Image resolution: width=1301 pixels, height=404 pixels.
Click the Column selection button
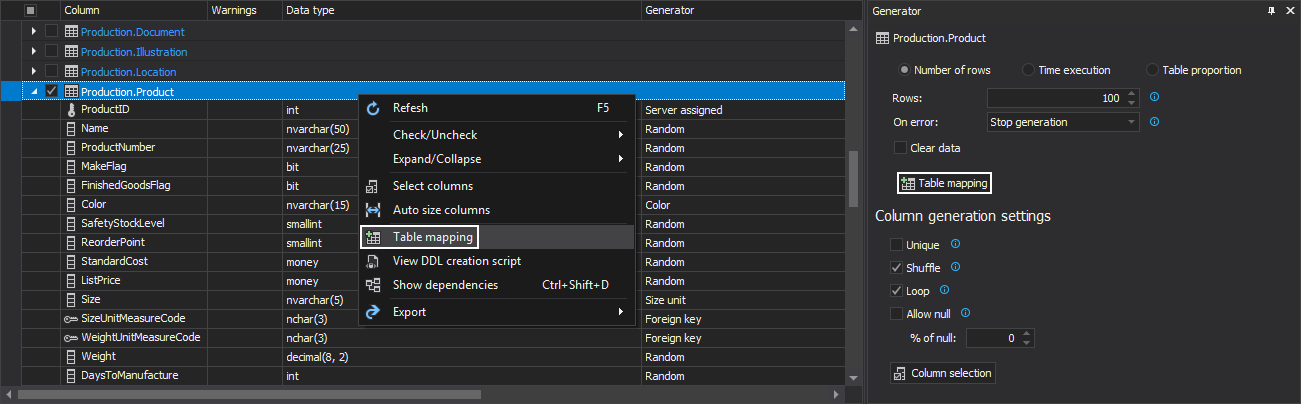click(x=942, y=373)
